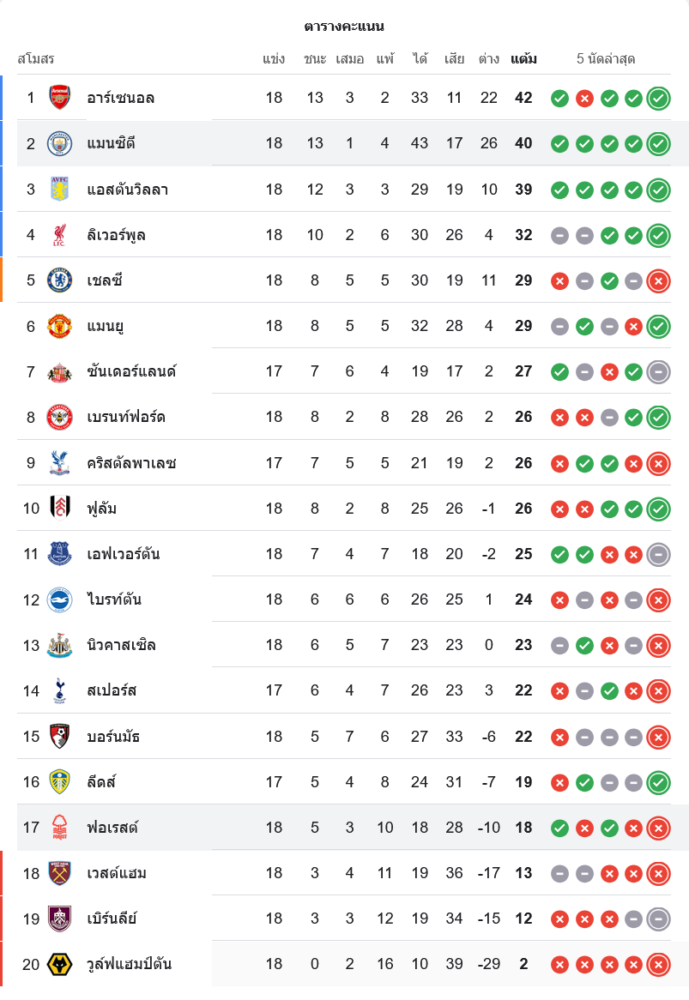Image resolution: width=689 pixels, height=1000 pixels.
Task: Sort table by แต้ม points column
Action: pos(523,59)
